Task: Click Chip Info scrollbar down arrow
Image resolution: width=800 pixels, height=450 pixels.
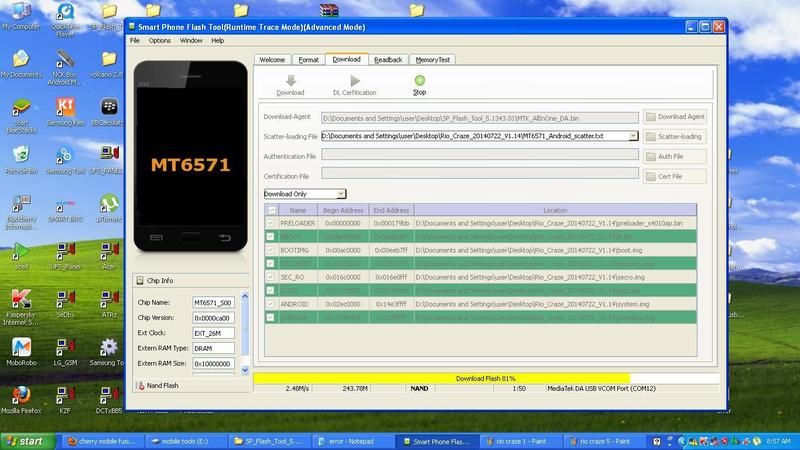Action: click(244, 370)
